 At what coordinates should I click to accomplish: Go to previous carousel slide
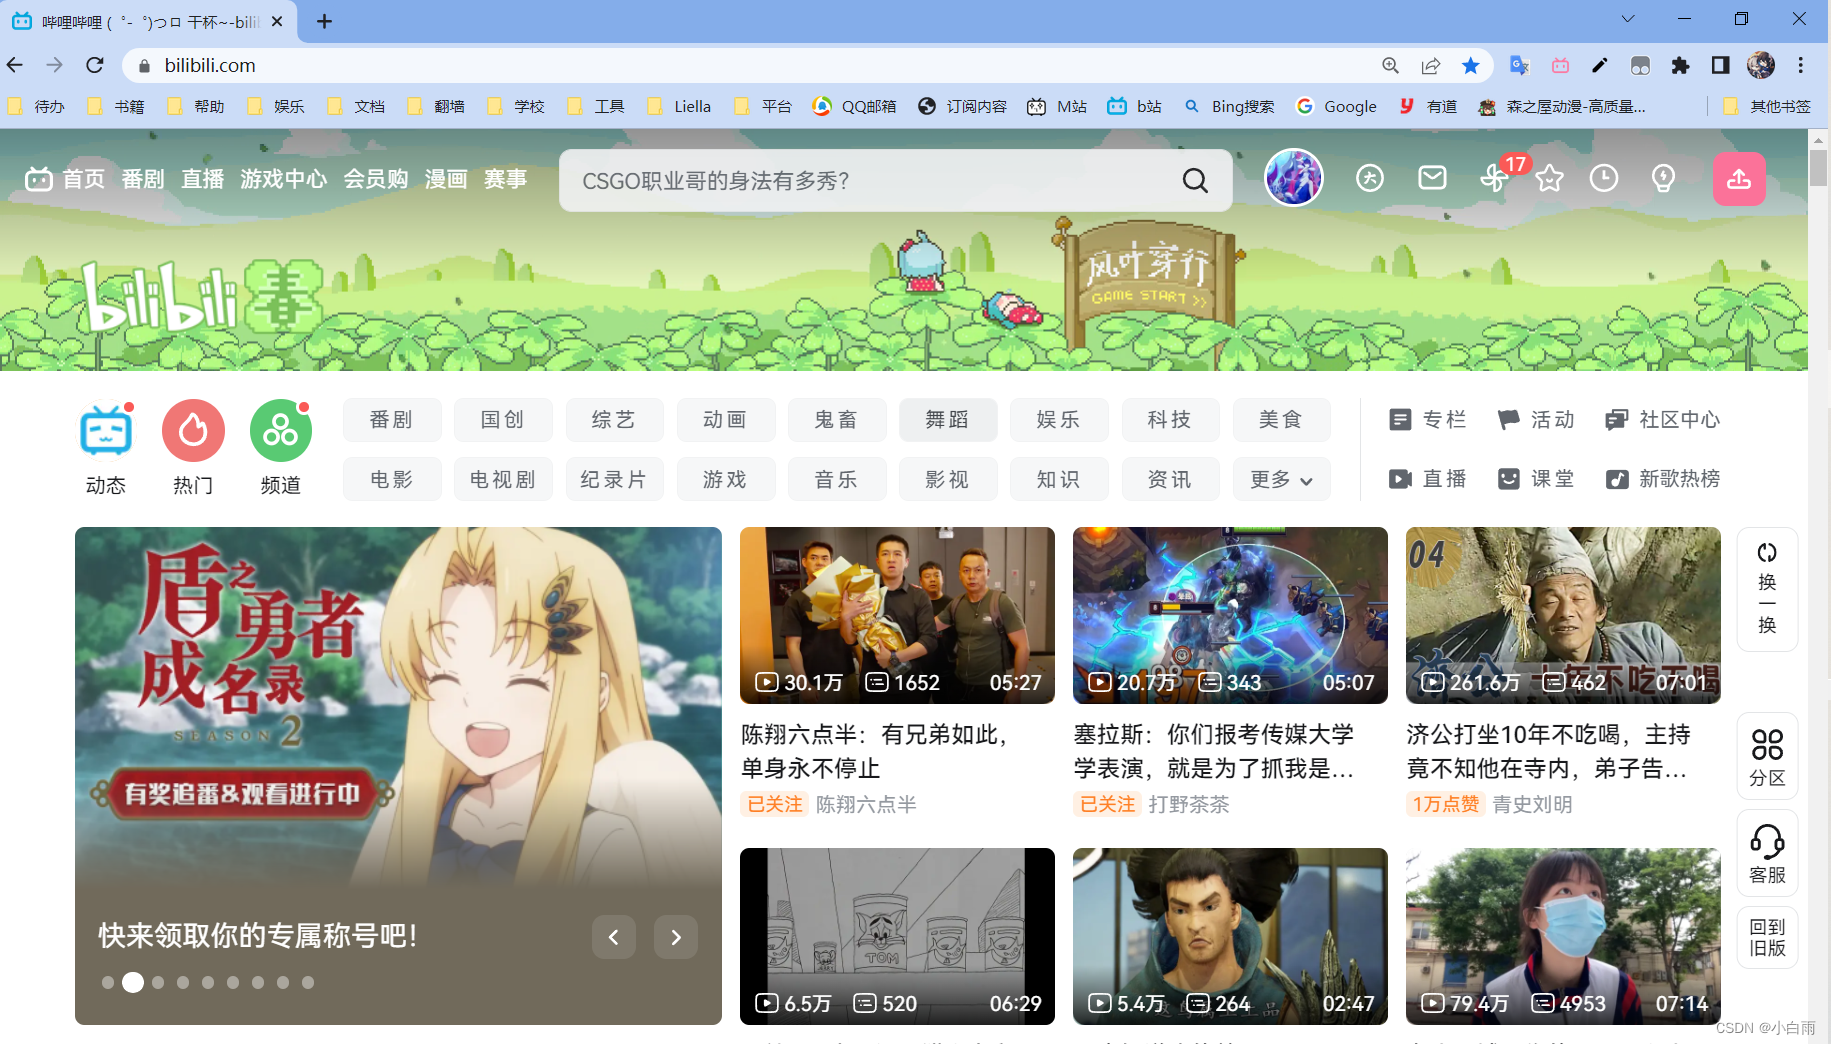(x=614, y=937)
